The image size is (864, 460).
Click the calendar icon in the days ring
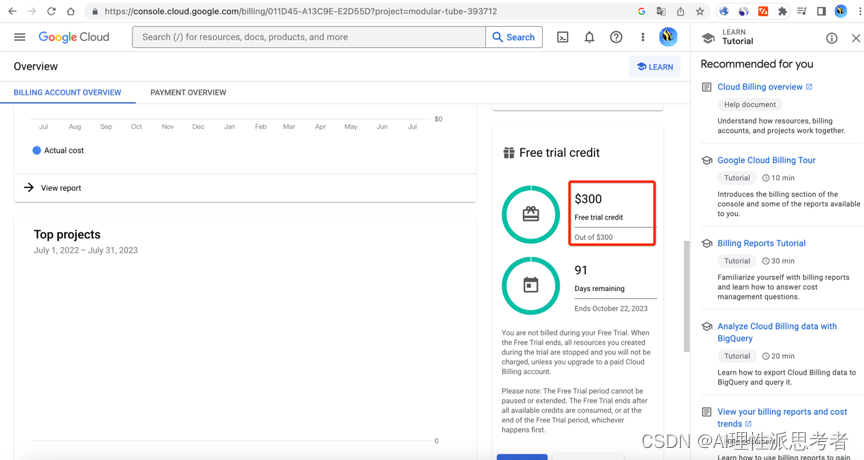pyautogui.click(x=531, y=285)
